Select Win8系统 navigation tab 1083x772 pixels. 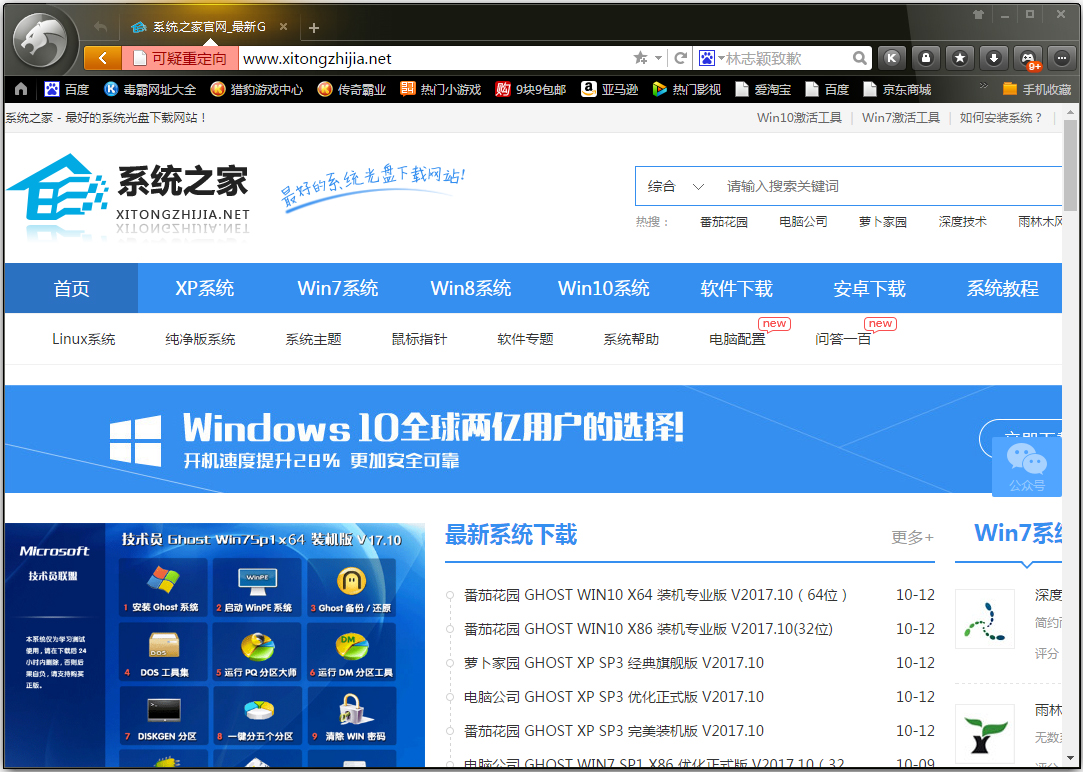(470, 288)
